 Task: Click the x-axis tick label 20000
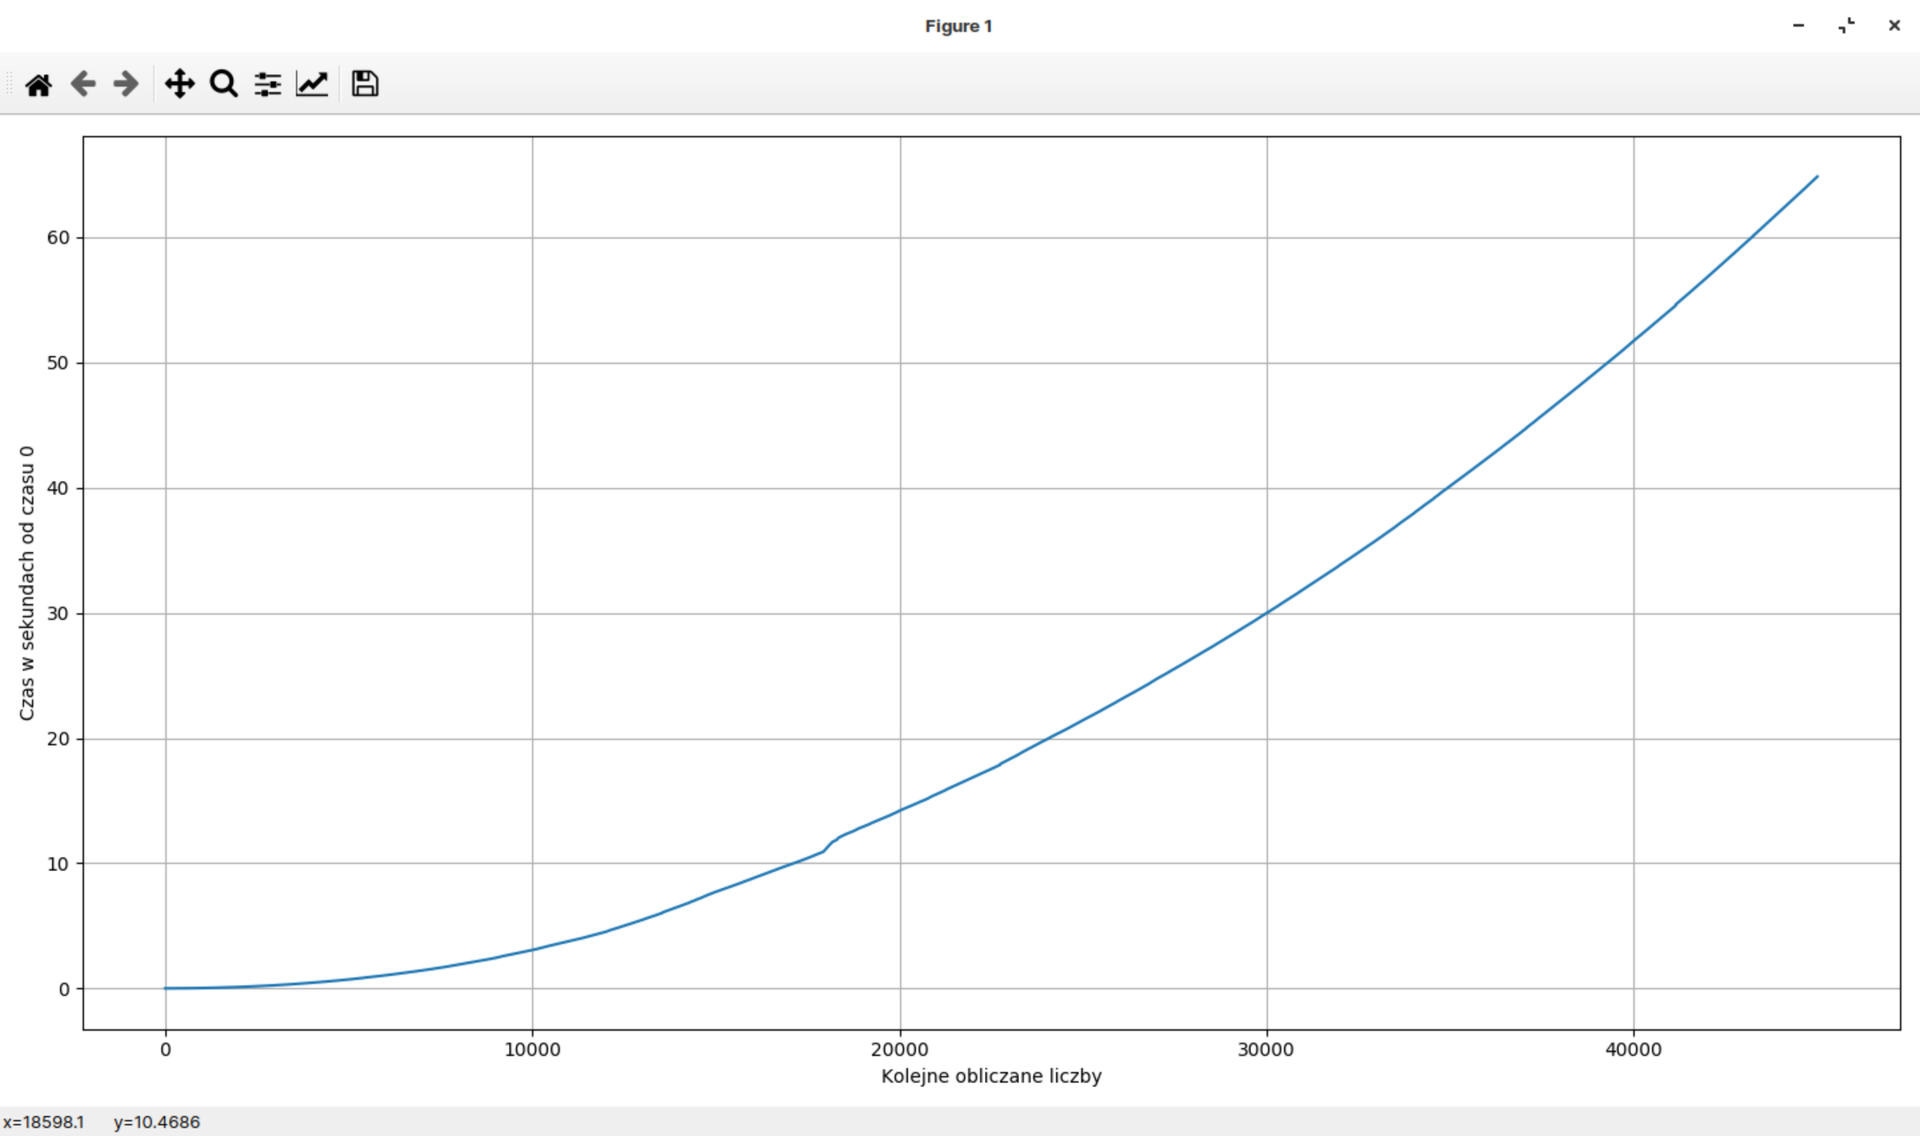[x=899, y=1050]
